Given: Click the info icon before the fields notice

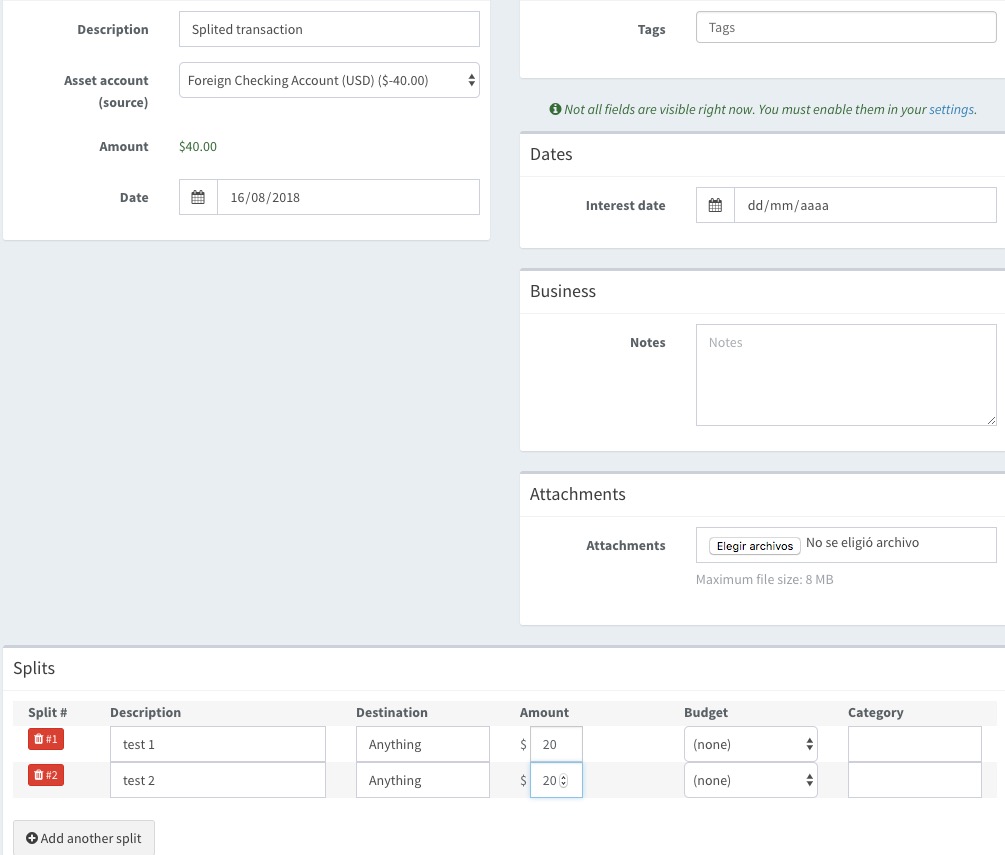Looking at the screenshot, I should 555,108.
